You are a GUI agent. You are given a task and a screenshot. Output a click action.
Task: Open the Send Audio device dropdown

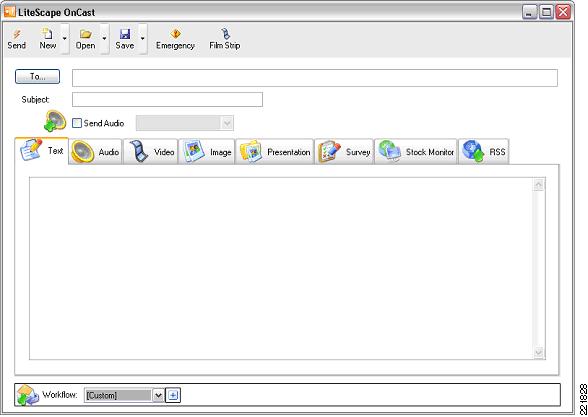[x=185, y=123]
